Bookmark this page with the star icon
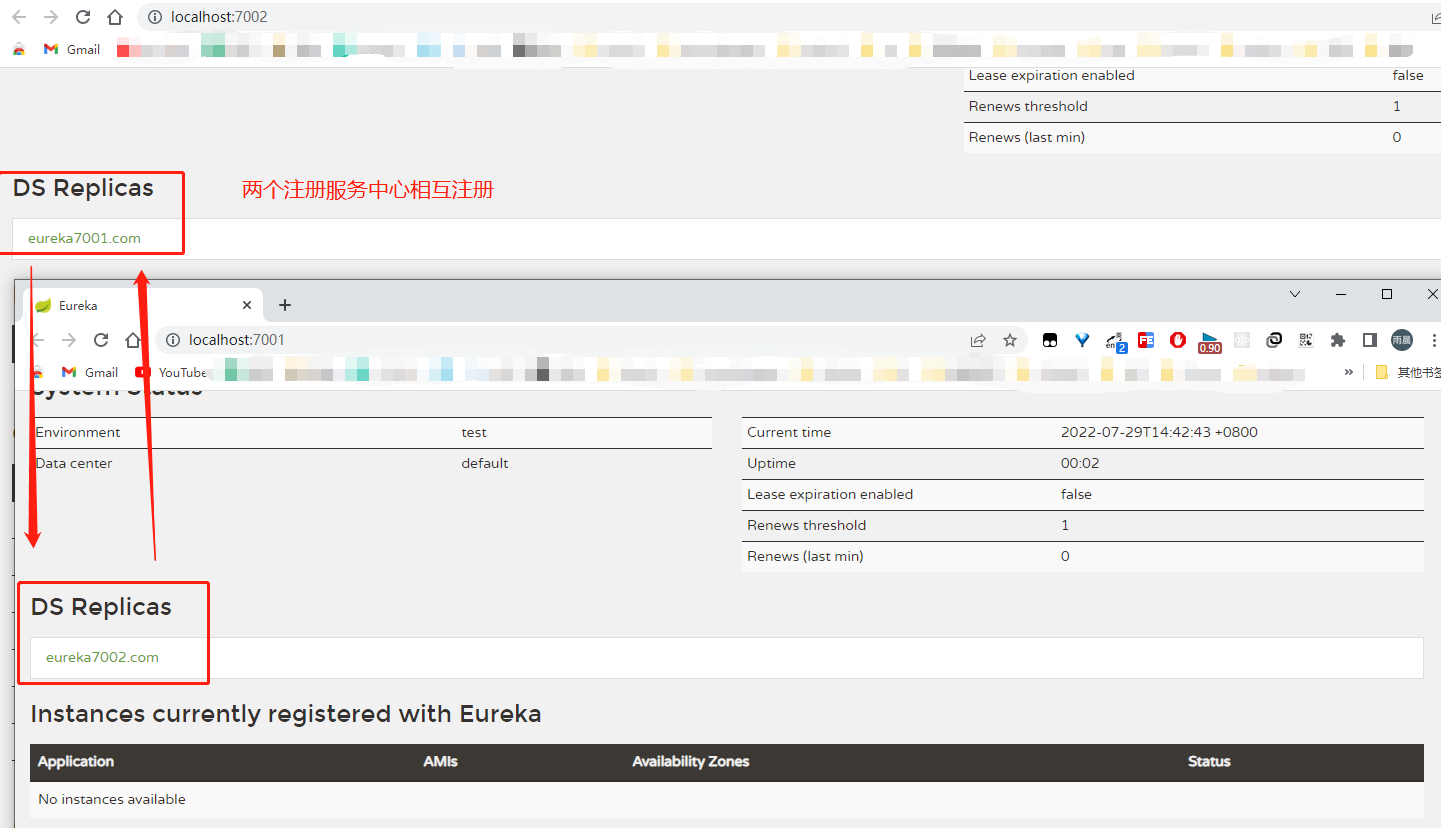Screen dimensions: 1441x828 click(1010, 340)
